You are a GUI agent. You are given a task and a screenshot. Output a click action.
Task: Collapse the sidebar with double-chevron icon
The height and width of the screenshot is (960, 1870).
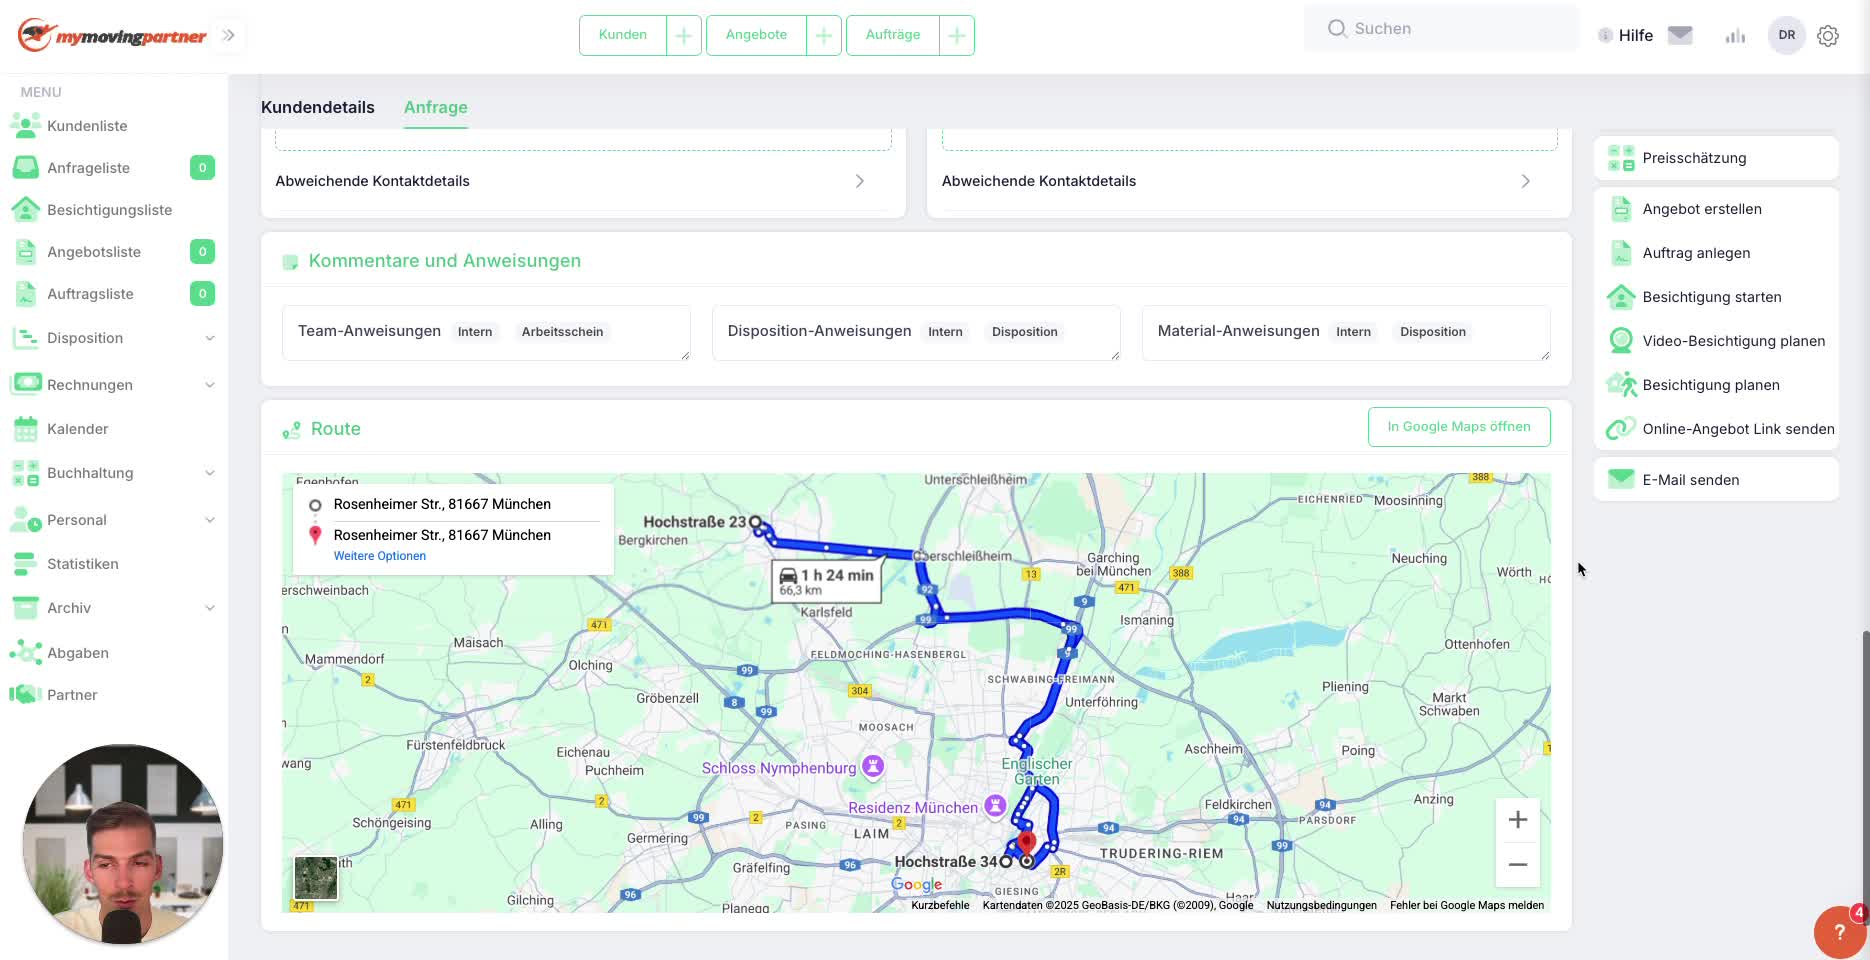[228, 35]
